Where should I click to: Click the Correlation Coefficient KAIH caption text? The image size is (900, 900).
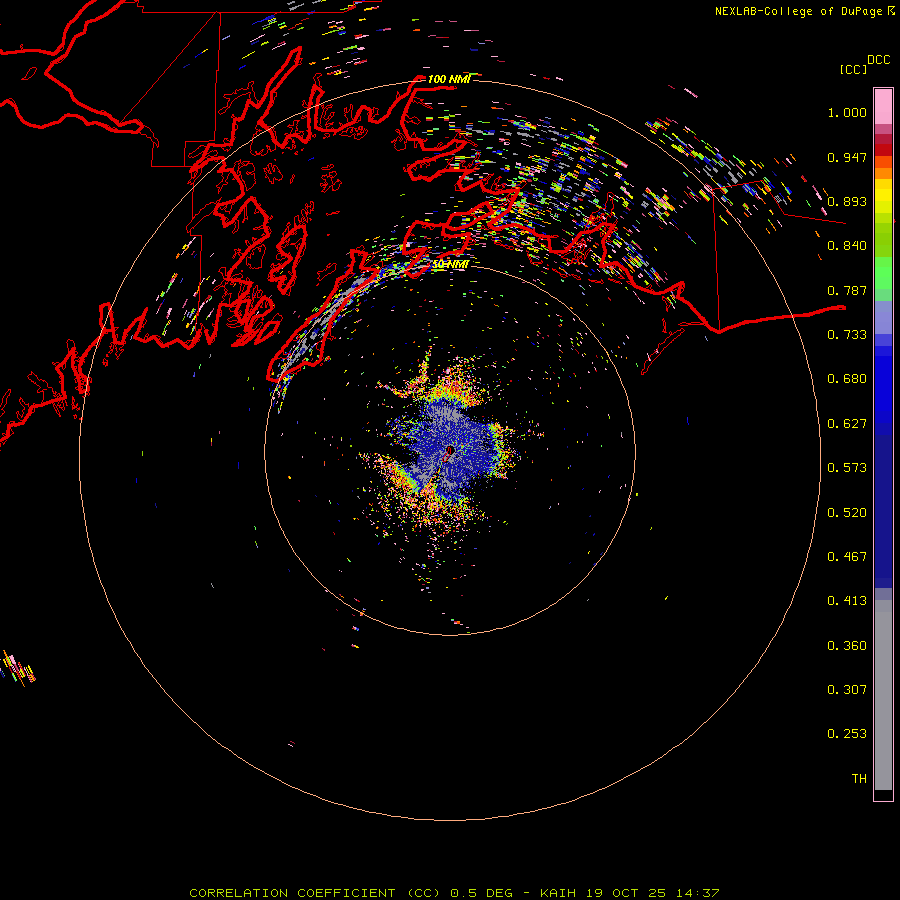[x=454, y=893]
